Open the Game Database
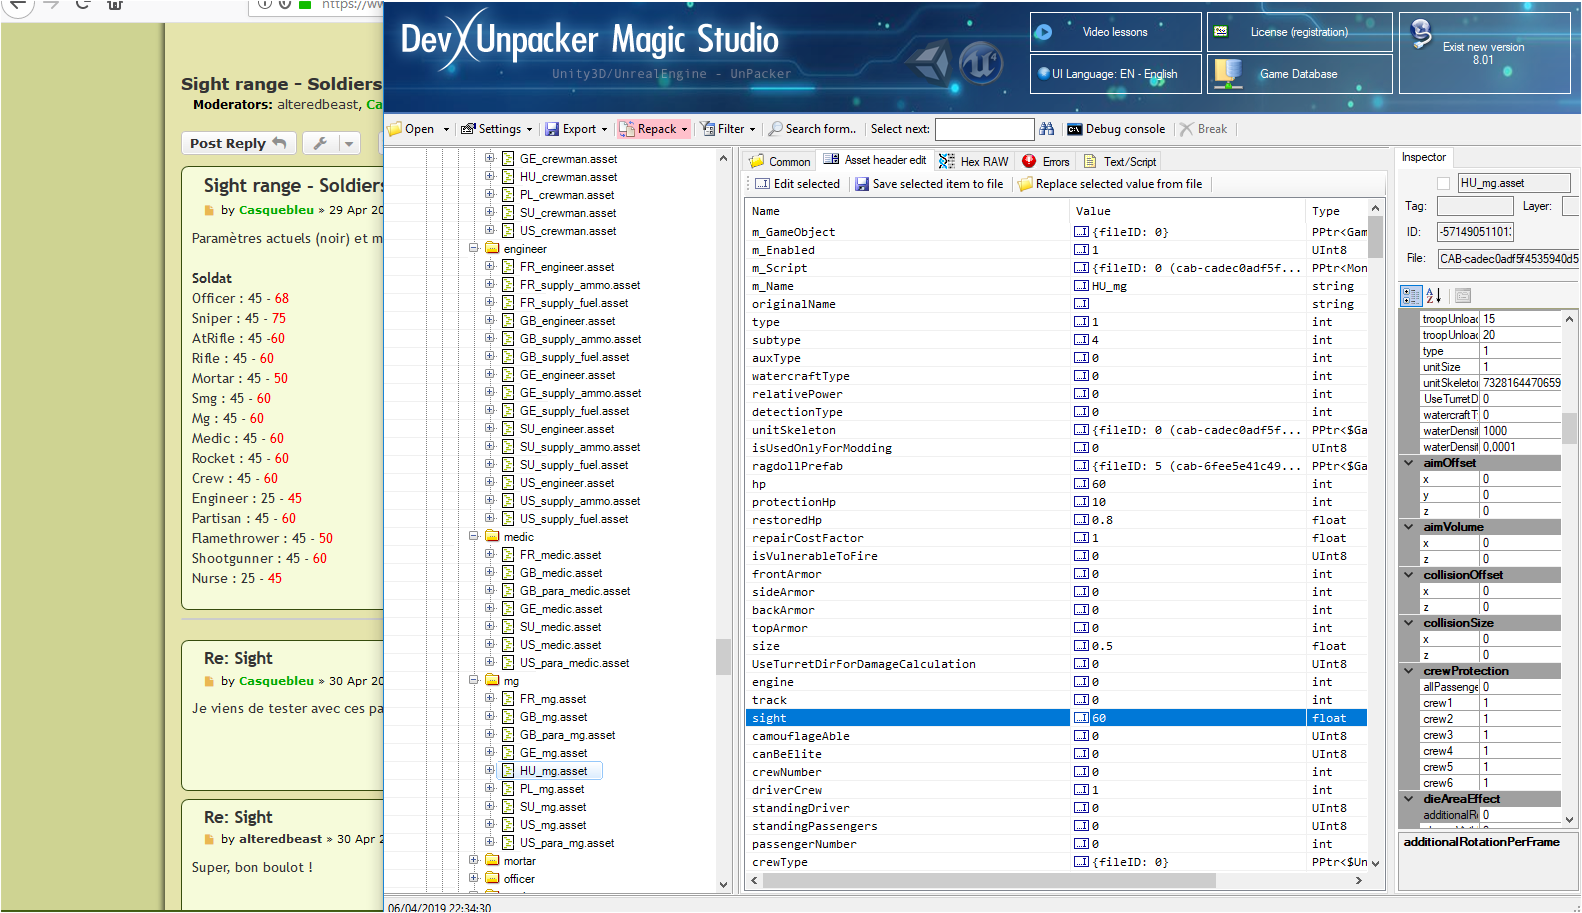 [1299, 74]
